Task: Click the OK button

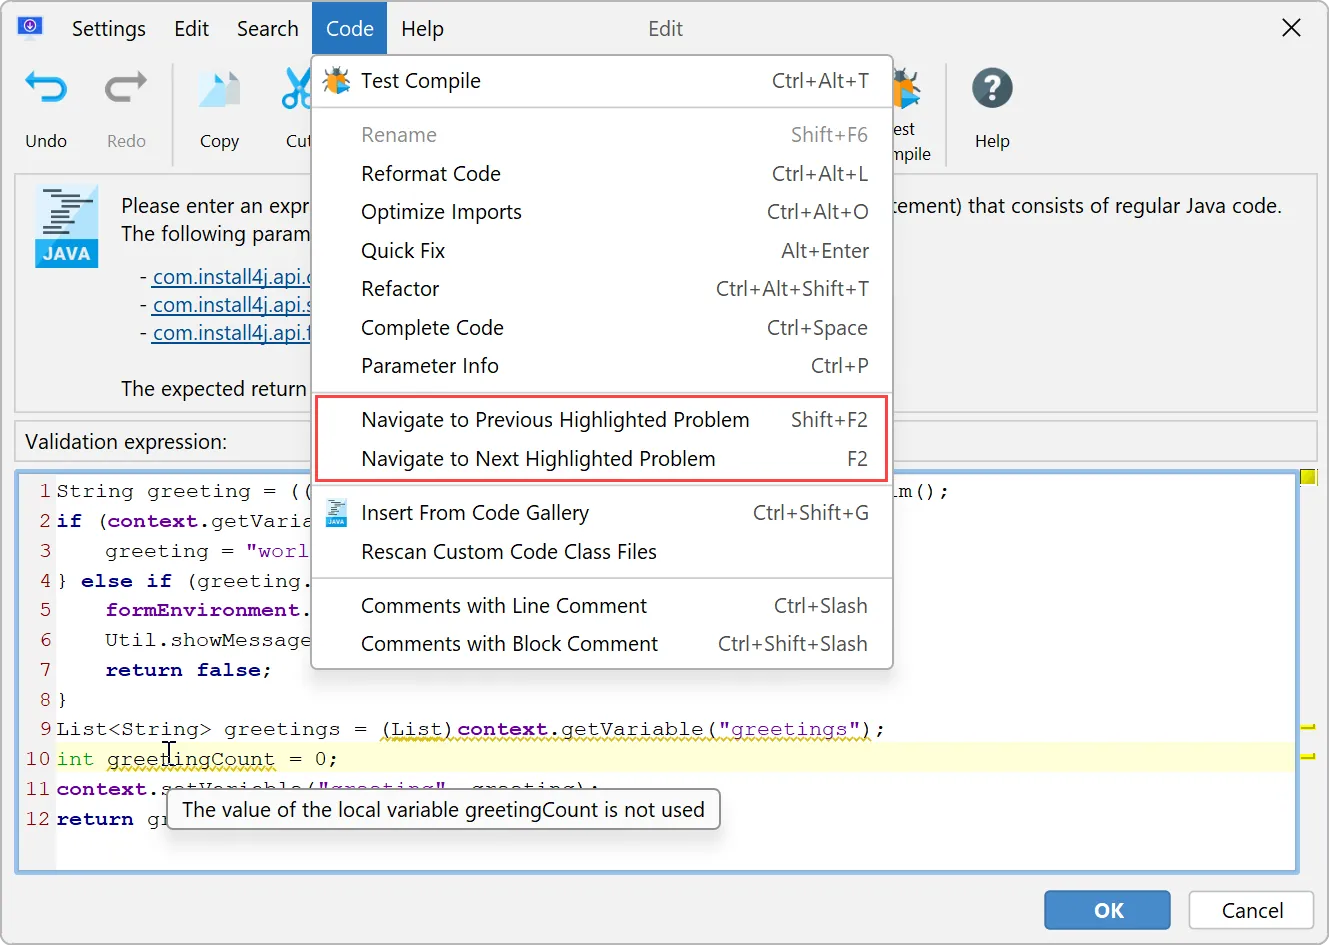Action: [x=1107, y=910]
